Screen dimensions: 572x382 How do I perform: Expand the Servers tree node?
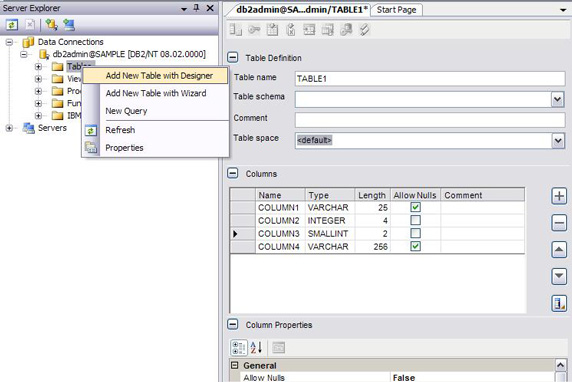coord(9,128)
